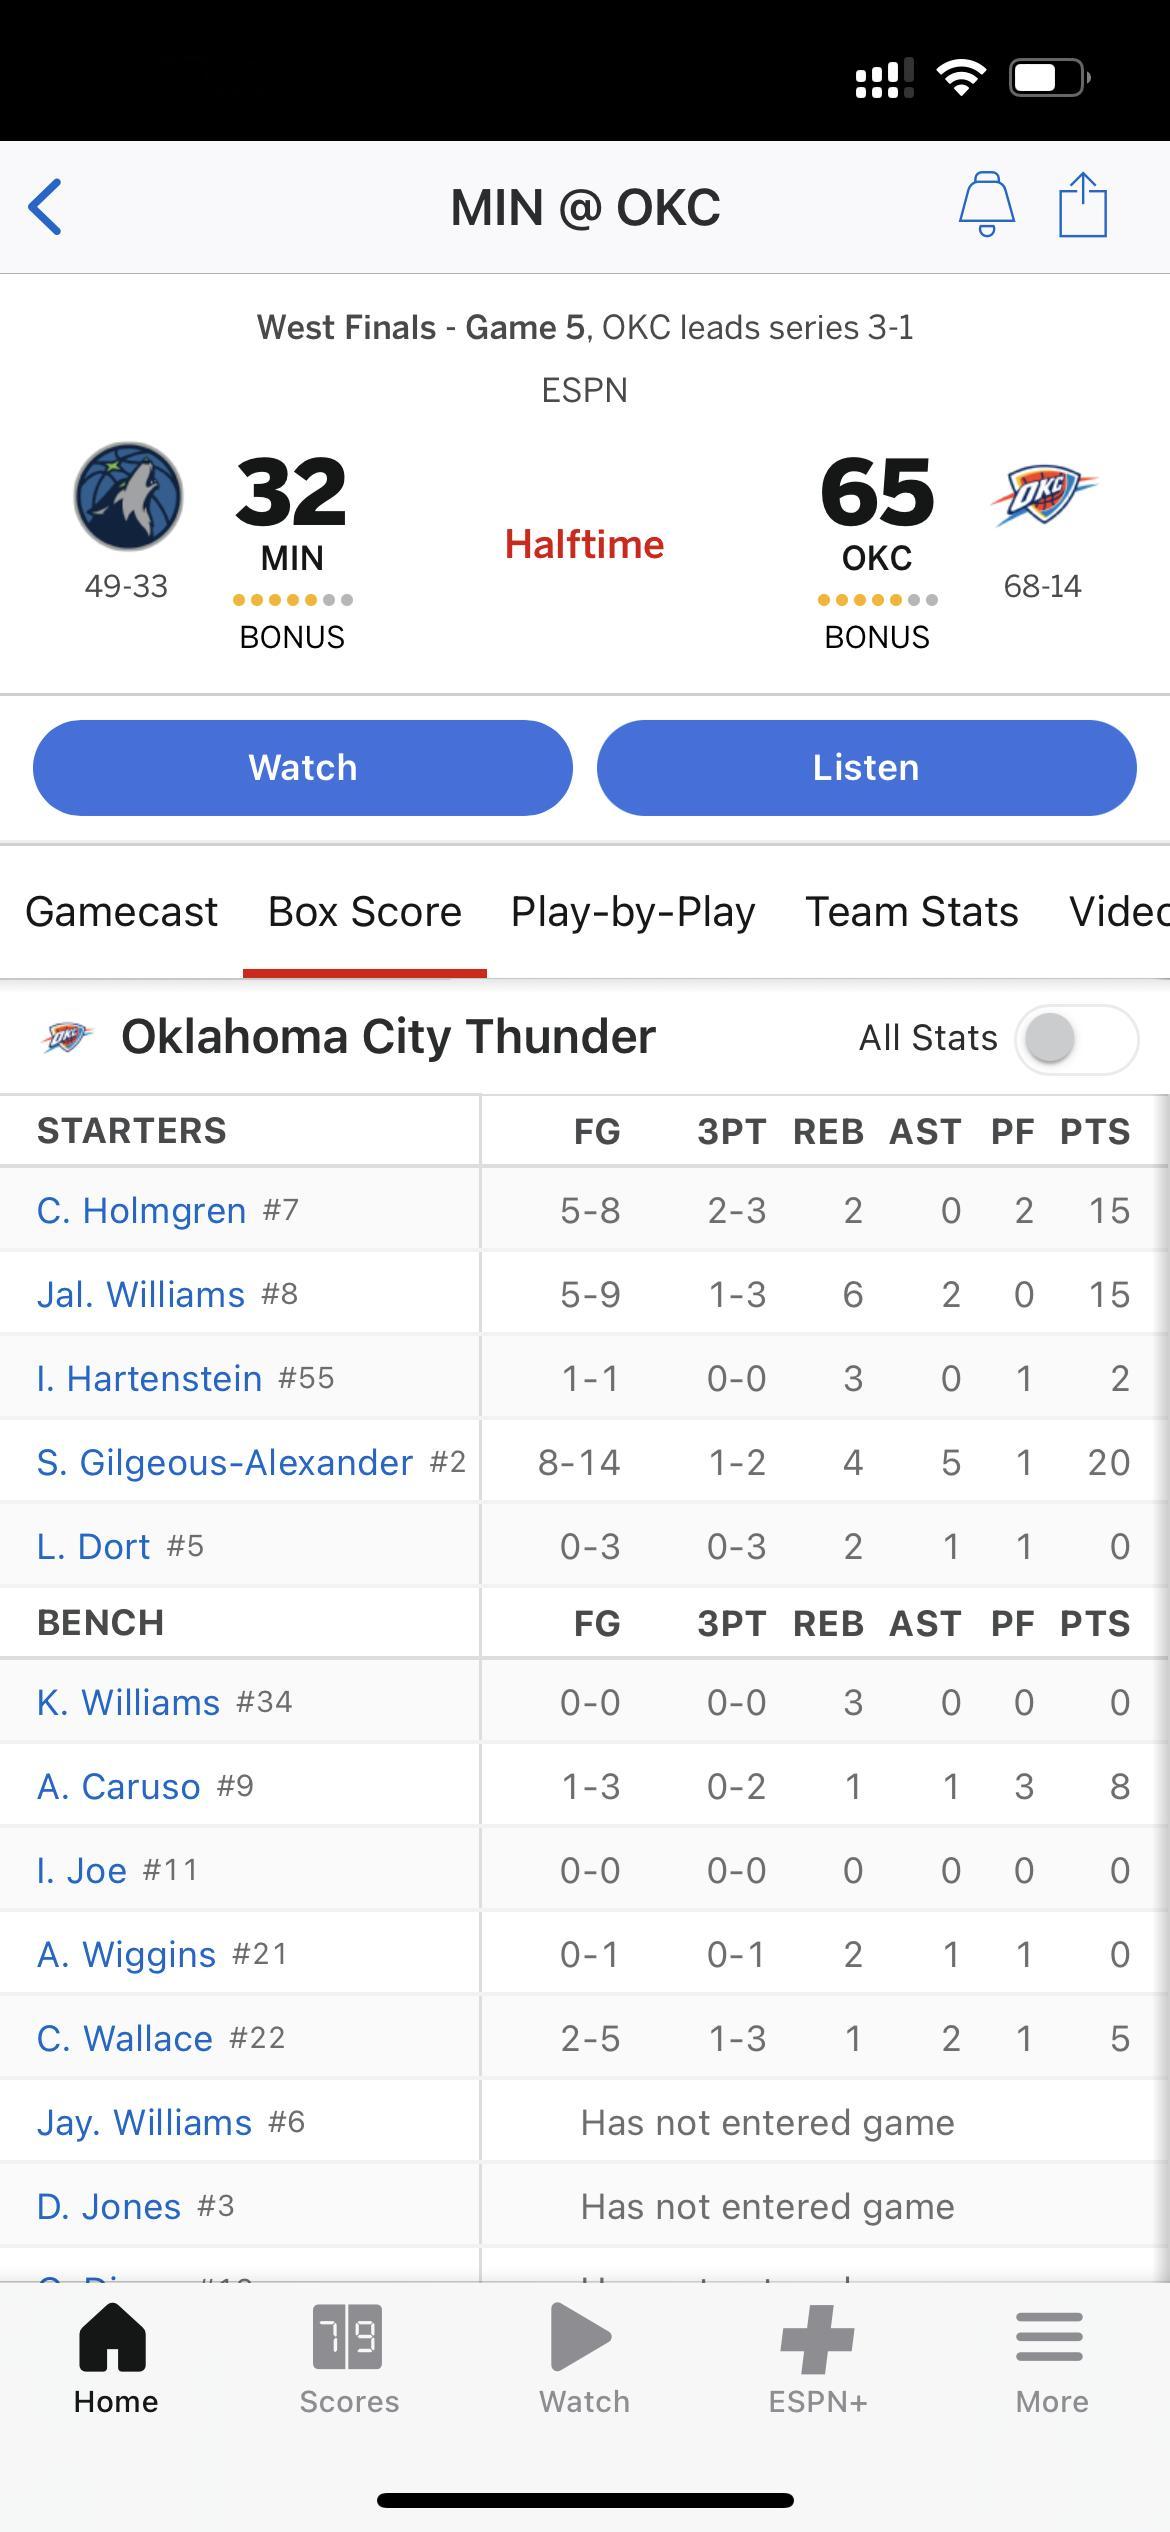Go to Scores in bottom bar

349,2360
